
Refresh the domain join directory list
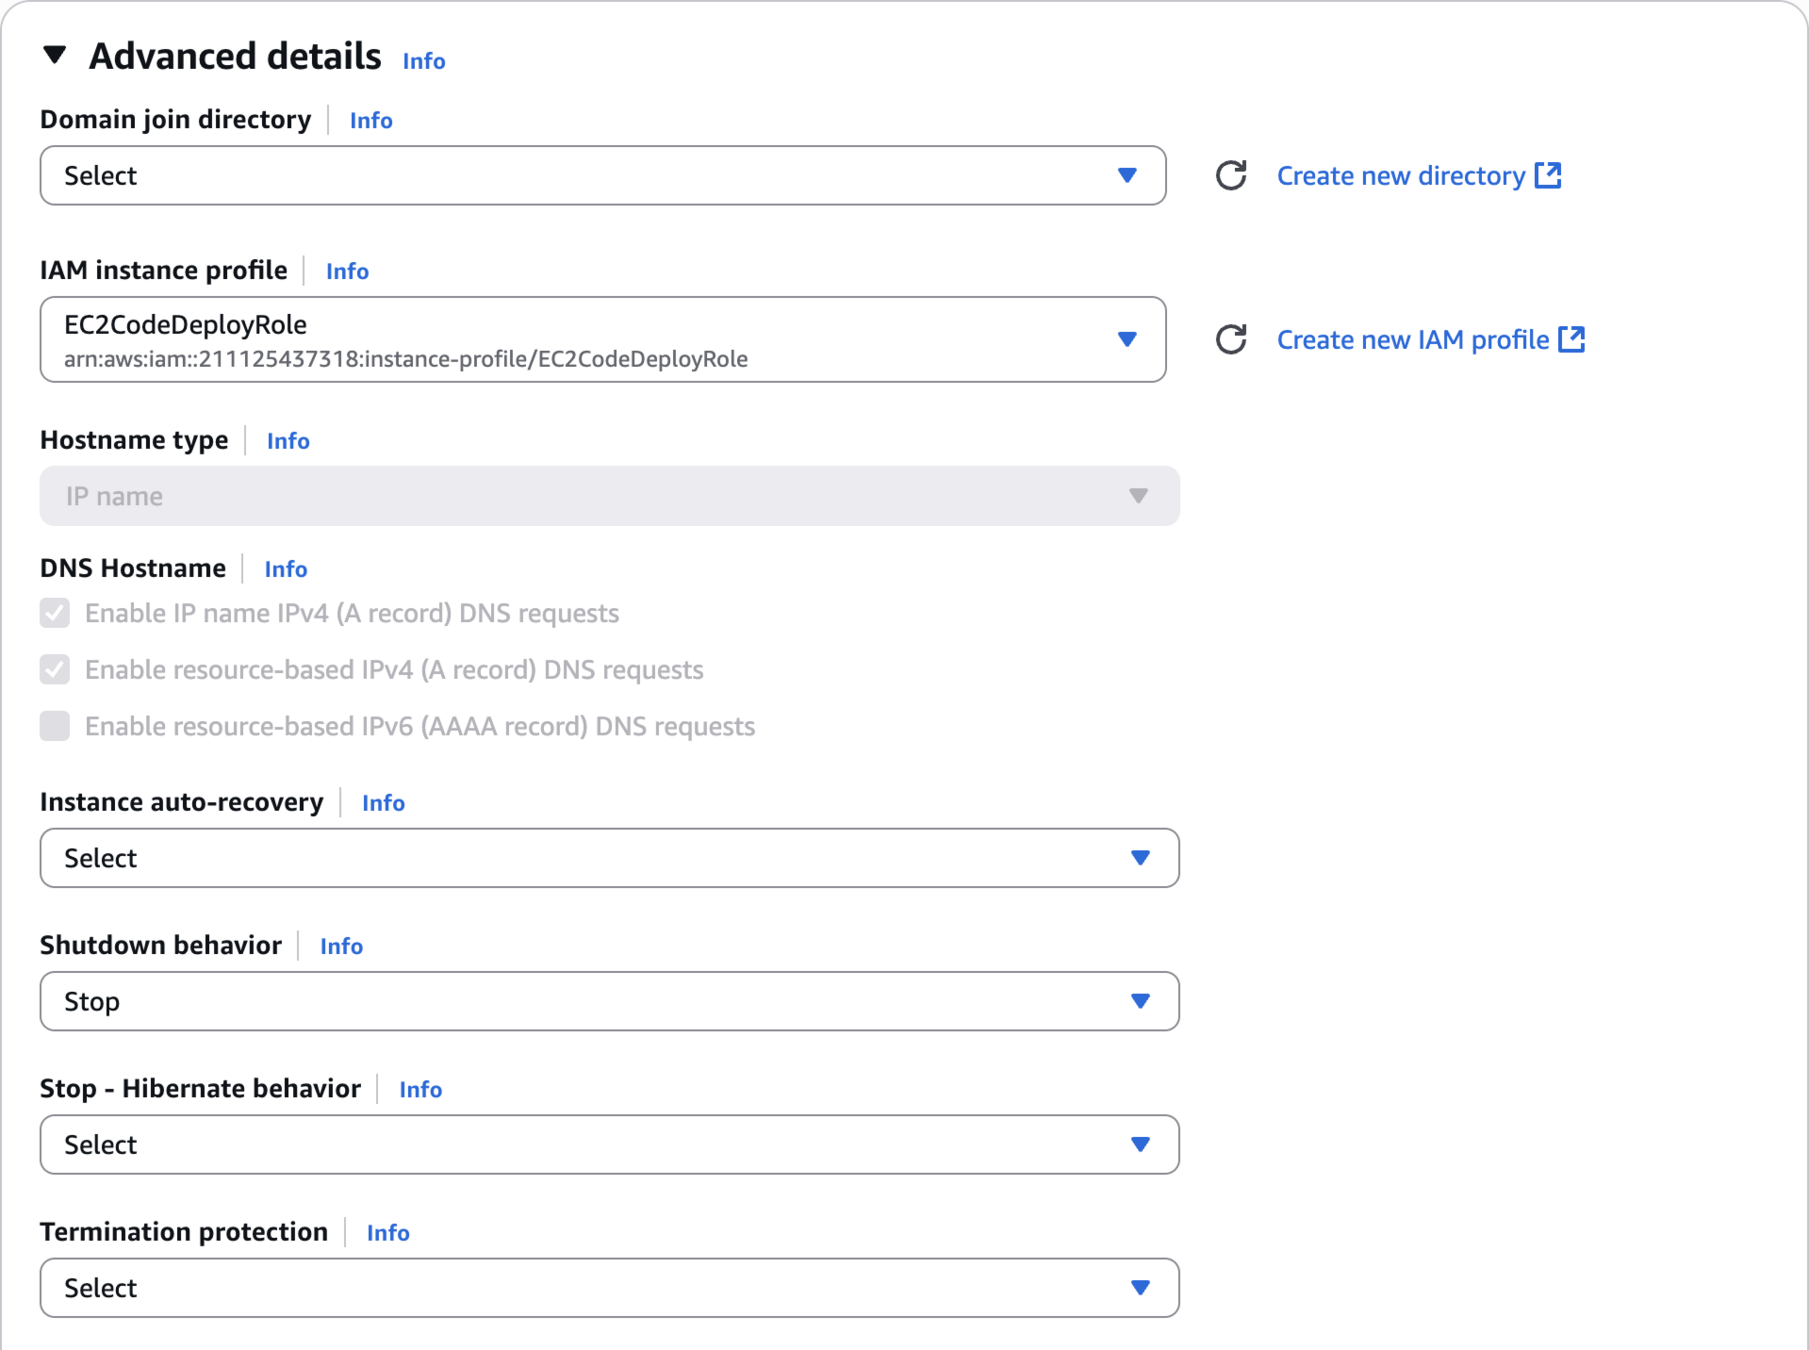(1230, 176)
